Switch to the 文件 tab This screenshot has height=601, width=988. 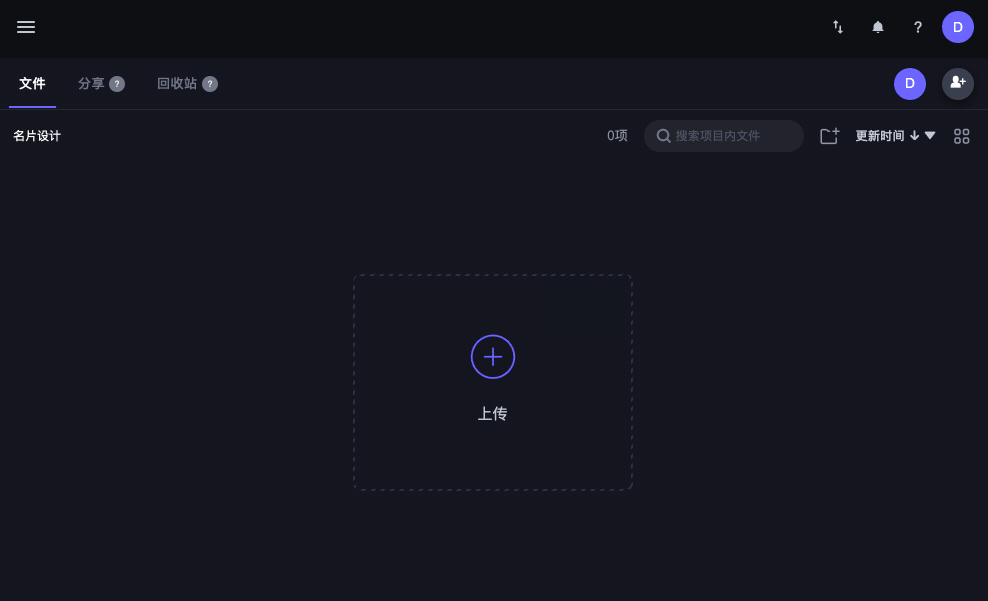pyautogui.click(x=32, y=84)
